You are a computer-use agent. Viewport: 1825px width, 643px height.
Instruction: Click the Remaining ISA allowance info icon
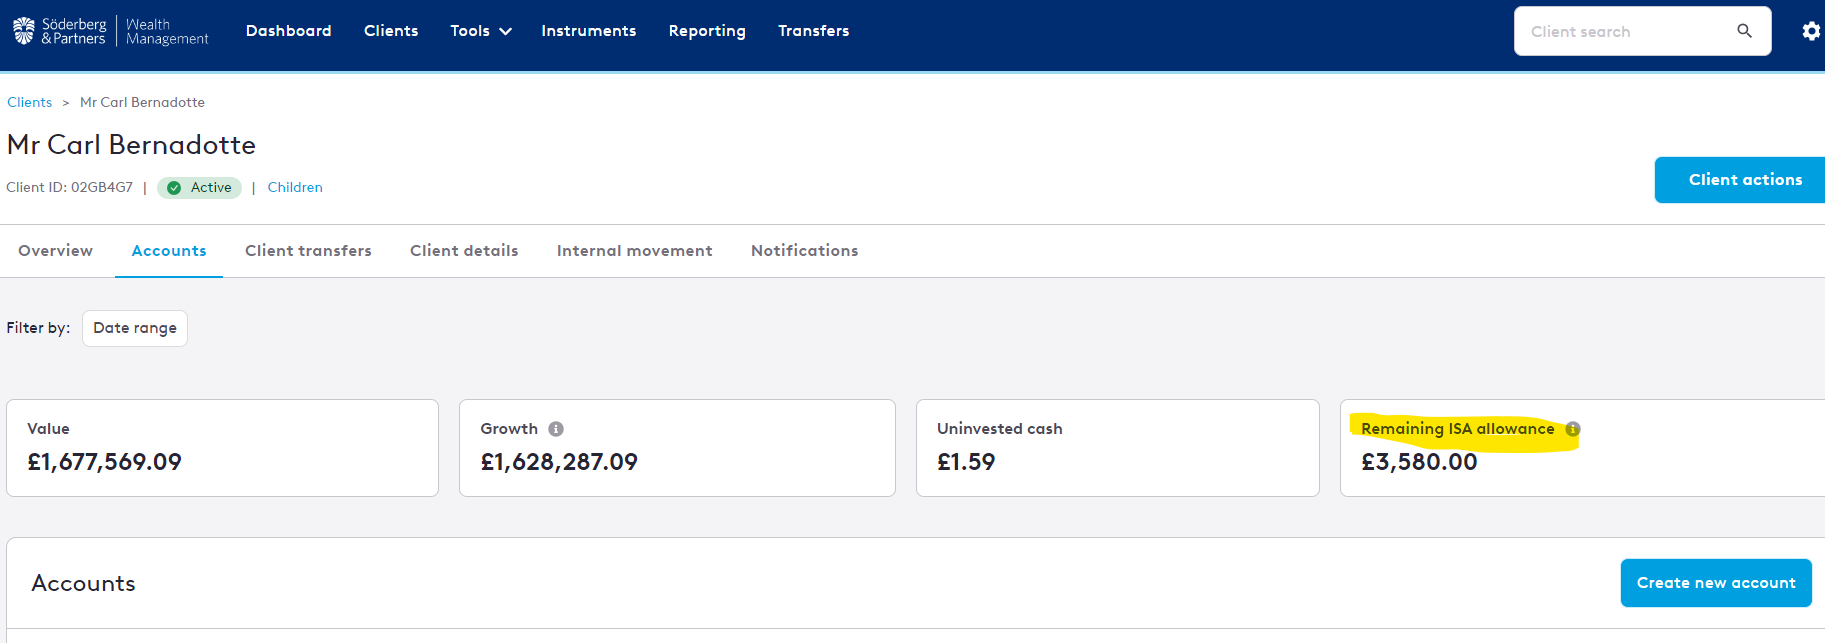[1573, 429]
